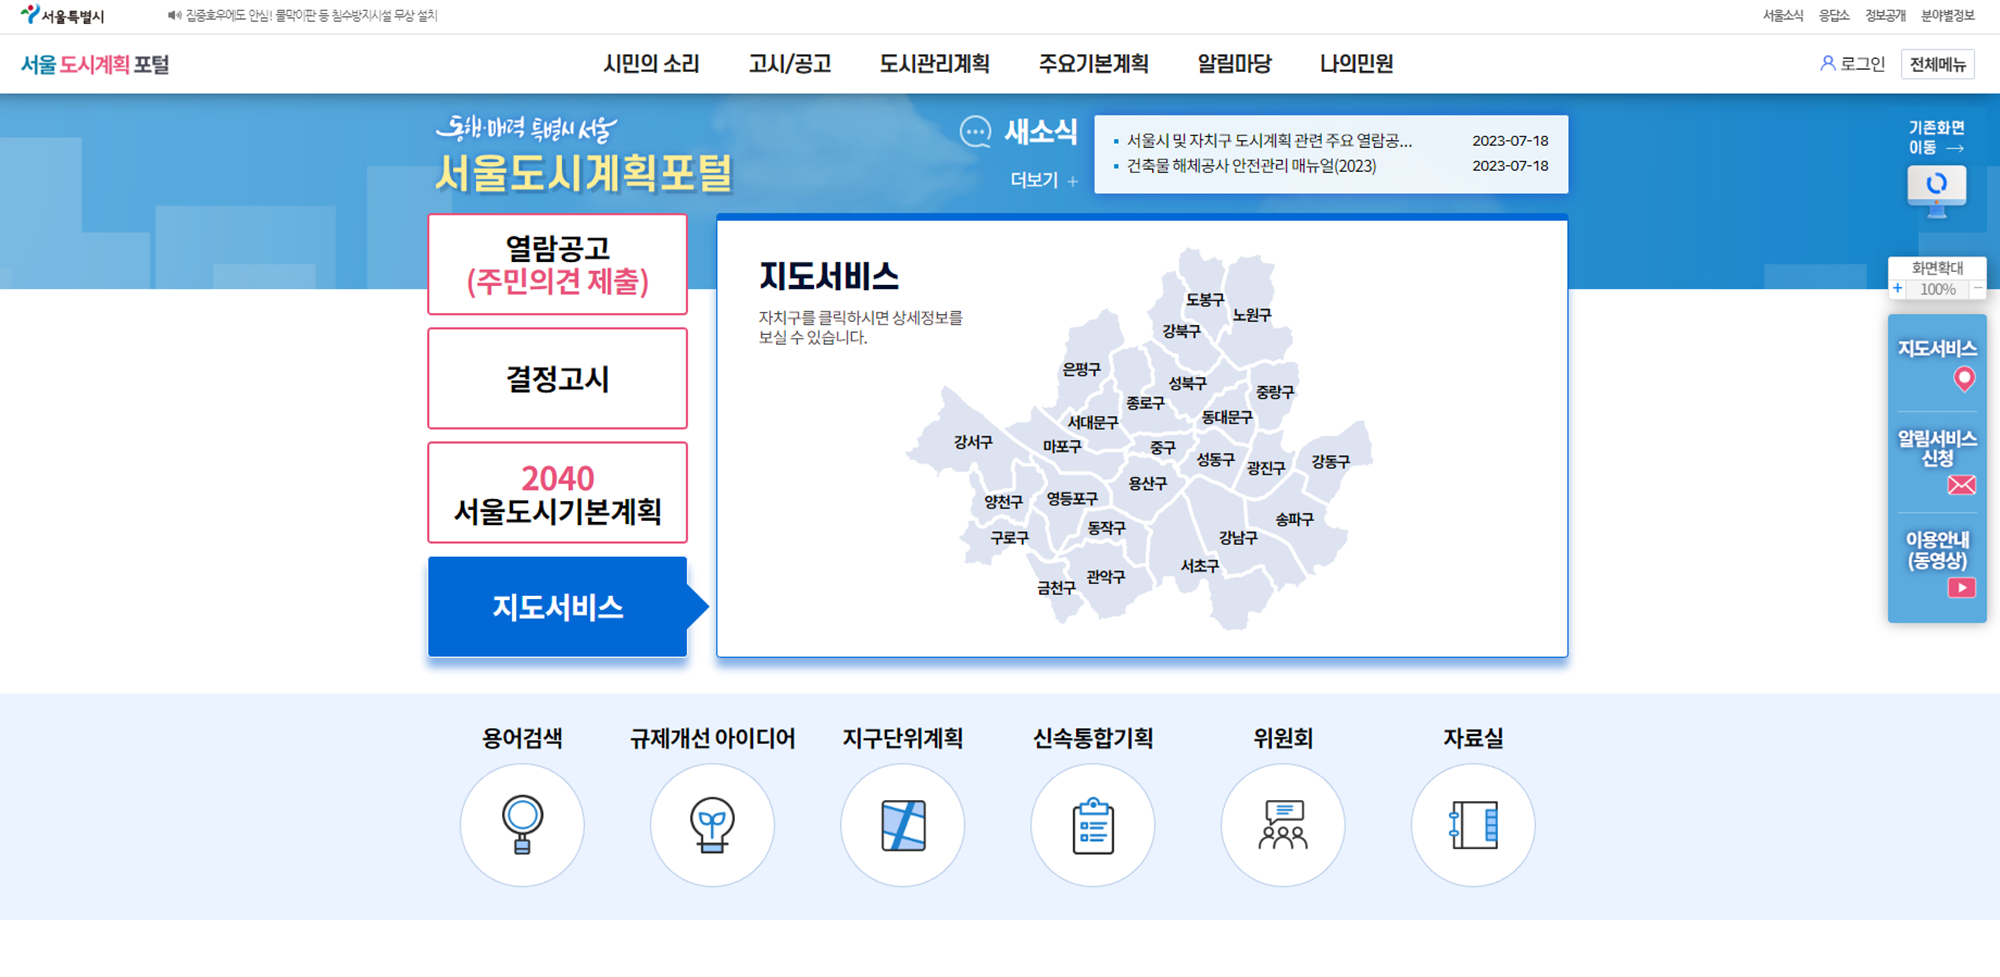Select the blue 지도서비스 tab

[x=558, y=607]
